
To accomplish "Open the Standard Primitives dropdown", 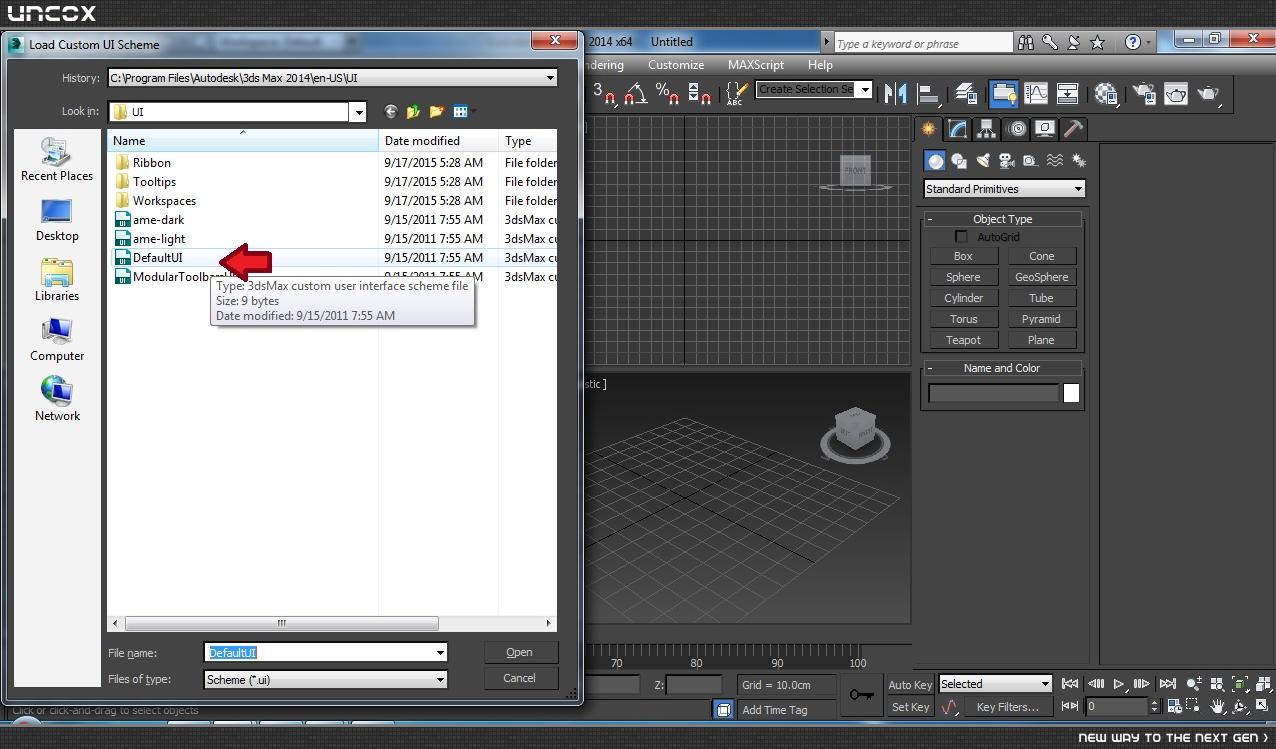I will 1004,189.
